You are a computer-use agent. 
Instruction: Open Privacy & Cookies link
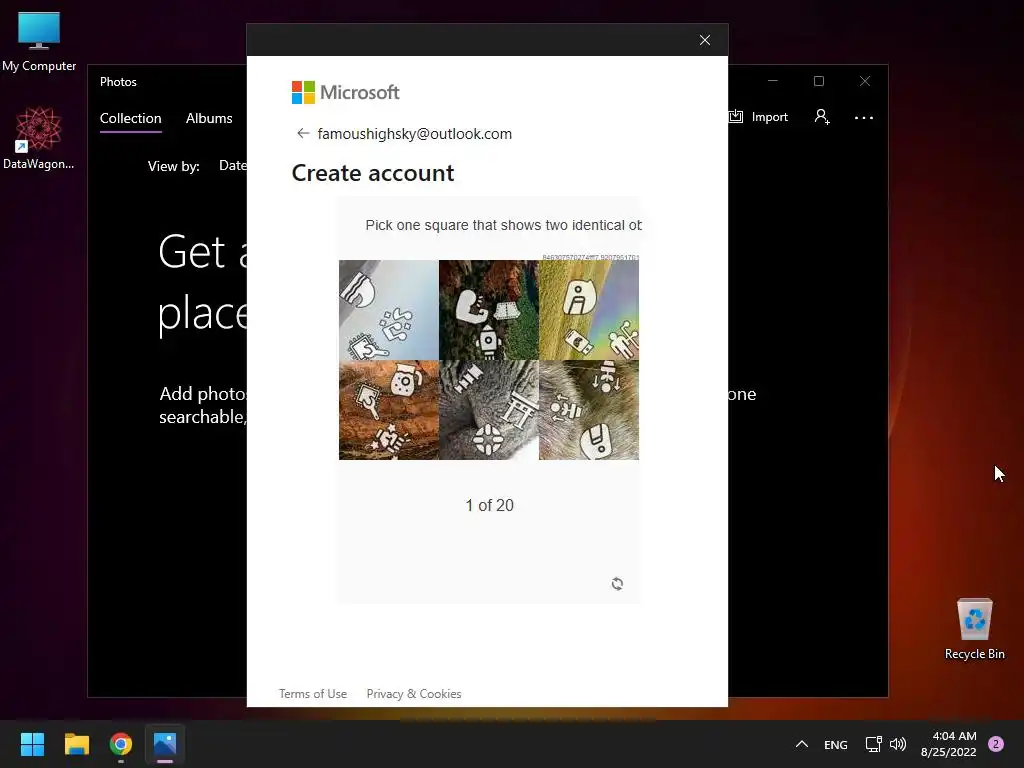click(414, 694)
